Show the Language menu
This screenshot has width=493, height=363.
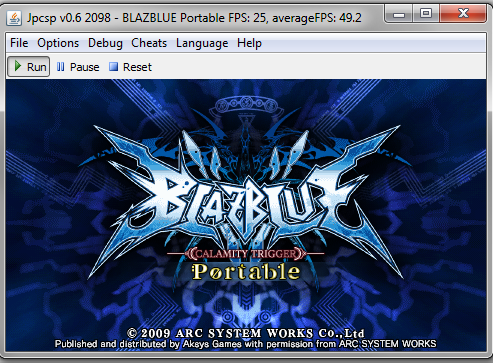pyautogui.click(x=202, y=43)
